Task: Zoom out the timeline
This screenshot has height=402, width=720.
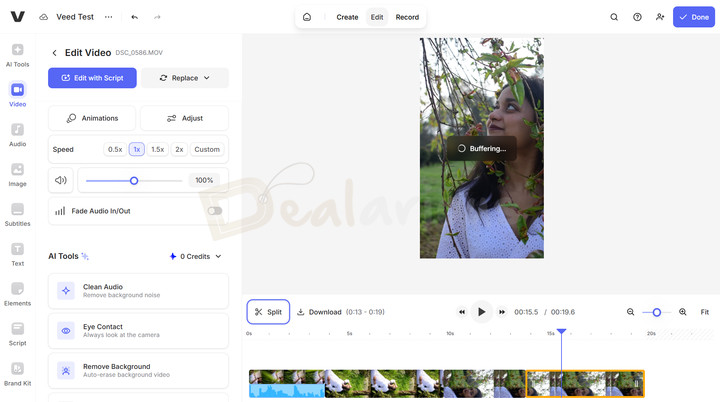Action: click(x=630, y=312)
